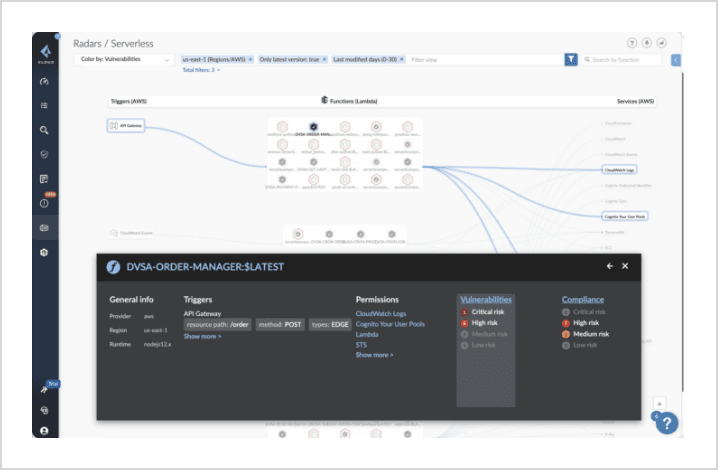The image size is (718, 470).
Task: Open the shield check policies icon
Action: click(44, 154)
